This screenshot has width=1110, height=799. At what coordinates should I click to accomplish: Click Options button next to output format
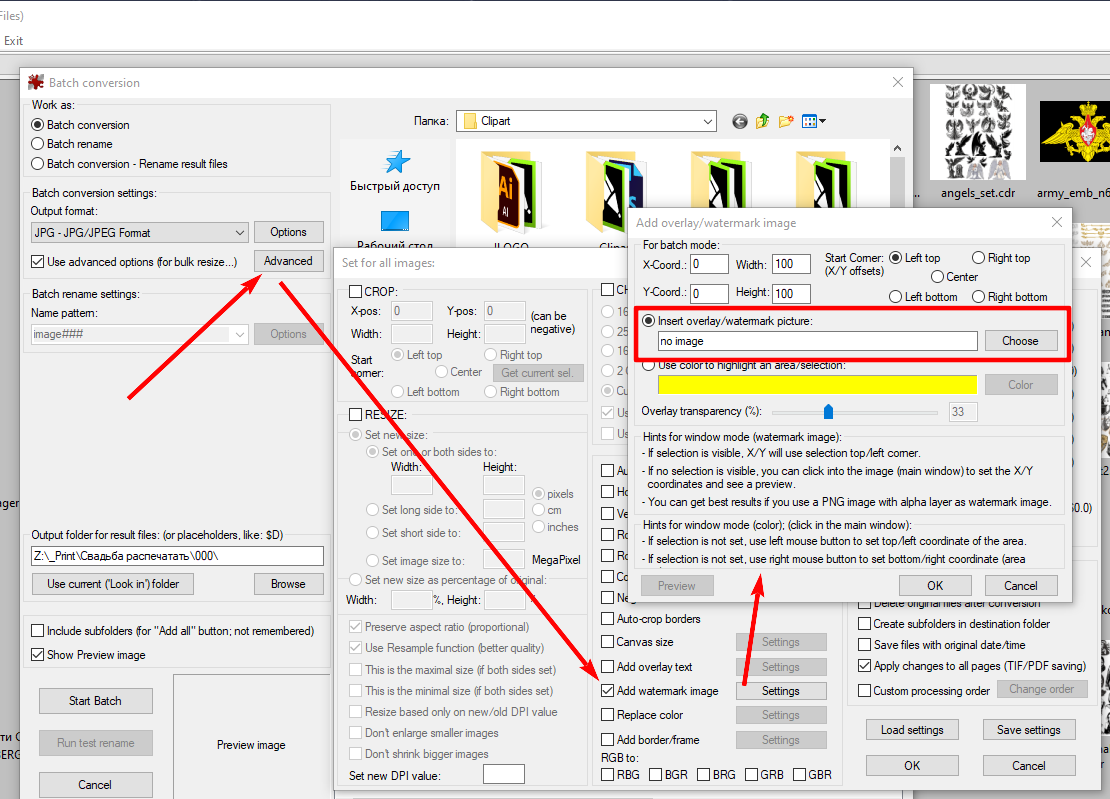click(x=288, y=232)
